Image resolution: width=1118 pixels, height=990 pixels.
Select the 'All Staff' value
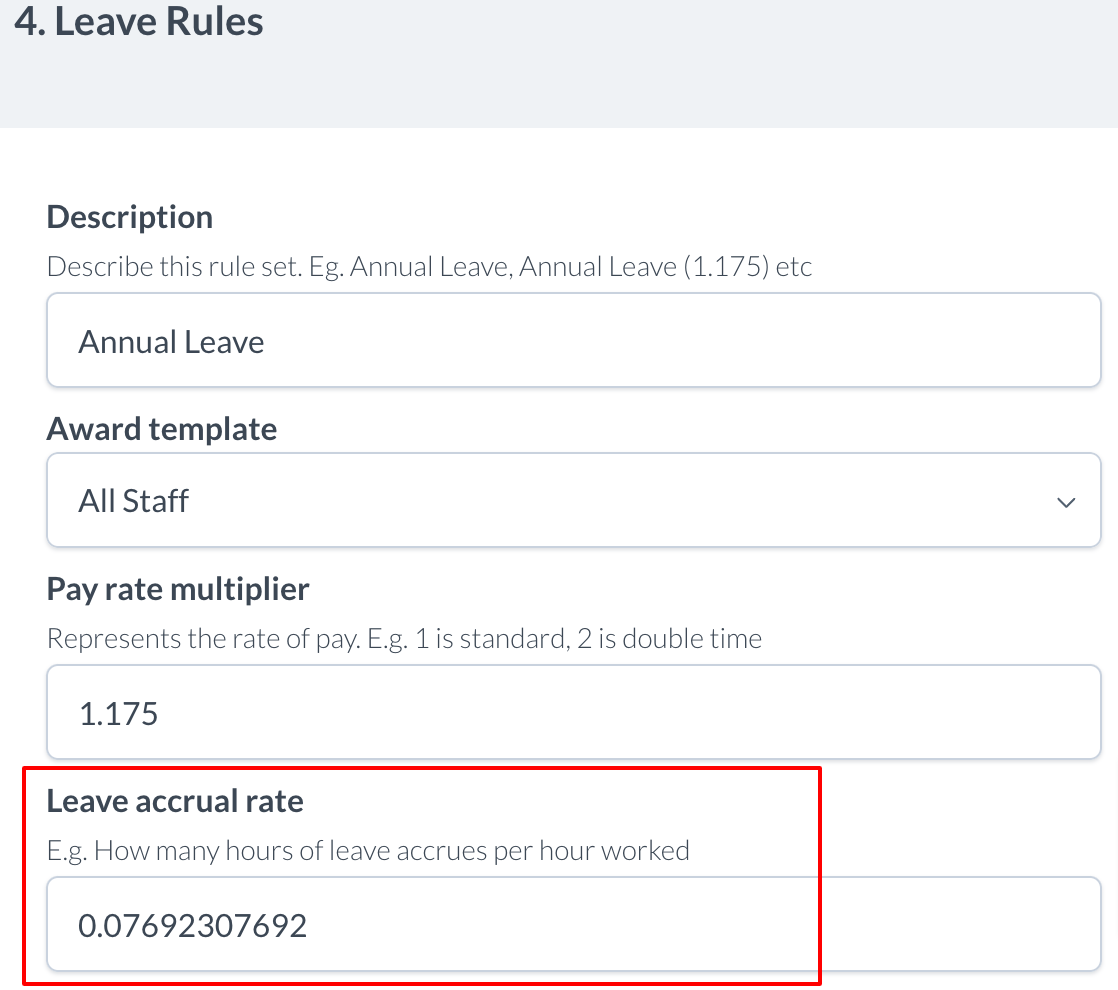click(133, 501)
